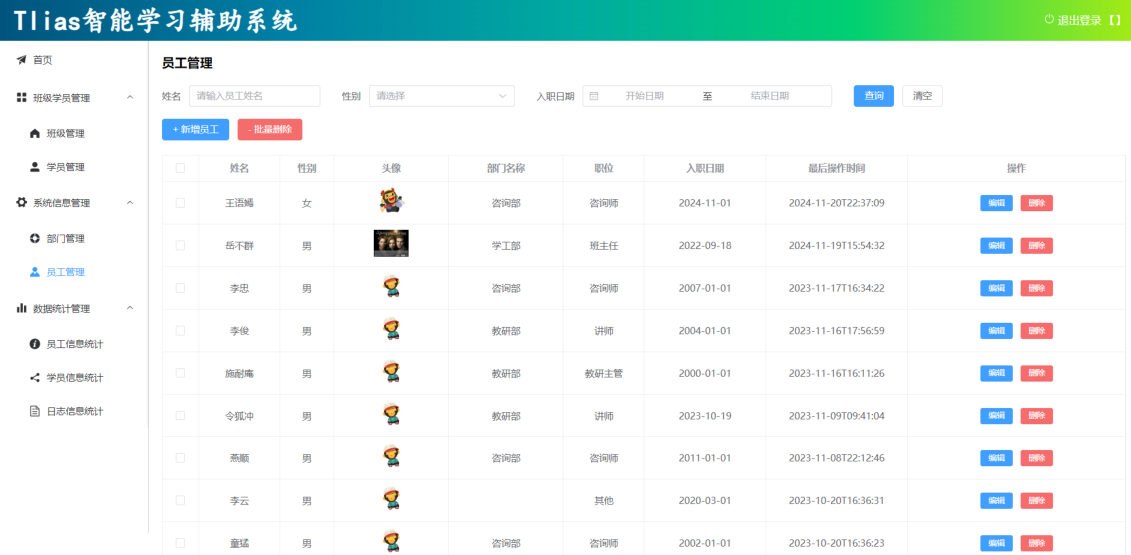Click the calendar icon in date range field
The height and width of the screenshot is (555, 1131).
(594, 96)
